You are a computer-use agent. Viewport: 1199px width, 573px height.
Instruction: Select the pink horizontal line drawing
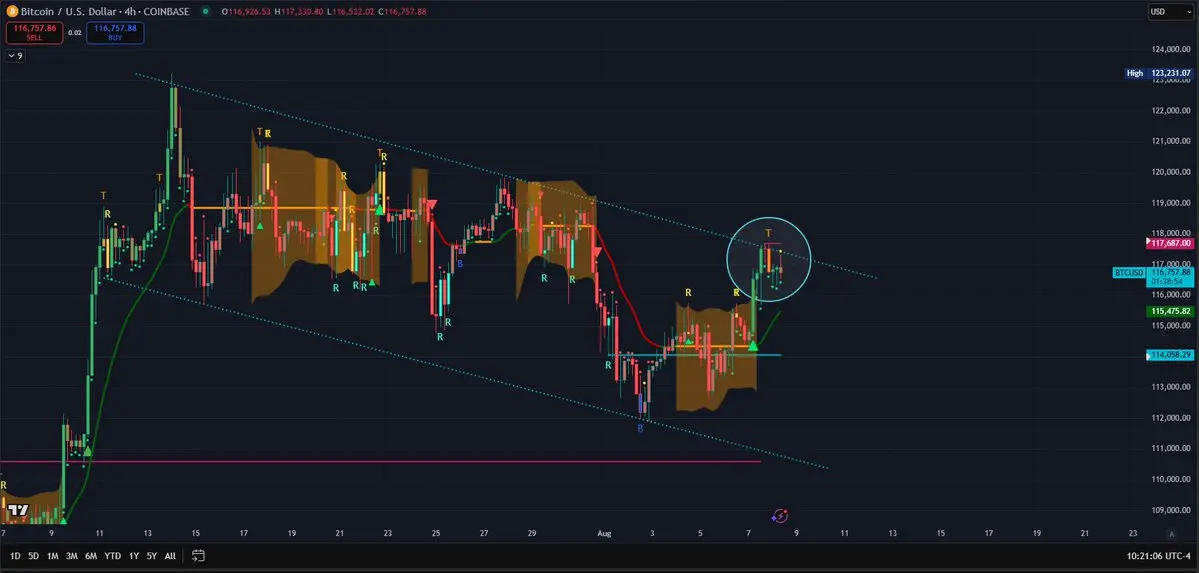click(380, 461)
